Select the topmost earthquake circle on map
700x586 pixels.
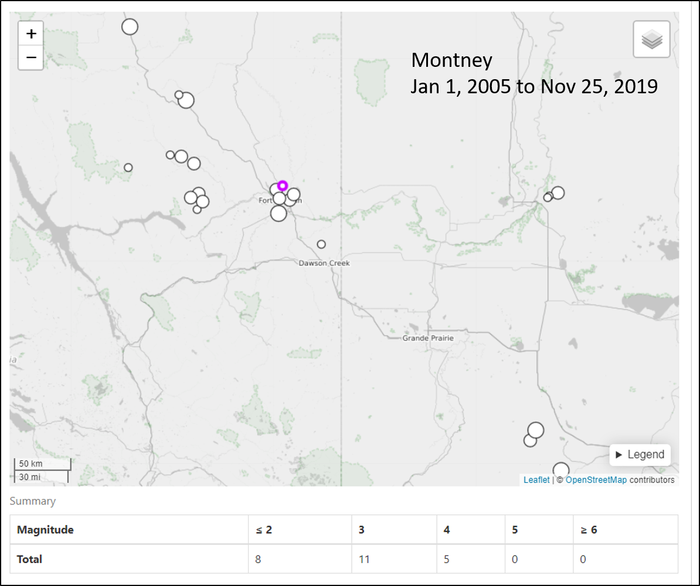(129, 26)
